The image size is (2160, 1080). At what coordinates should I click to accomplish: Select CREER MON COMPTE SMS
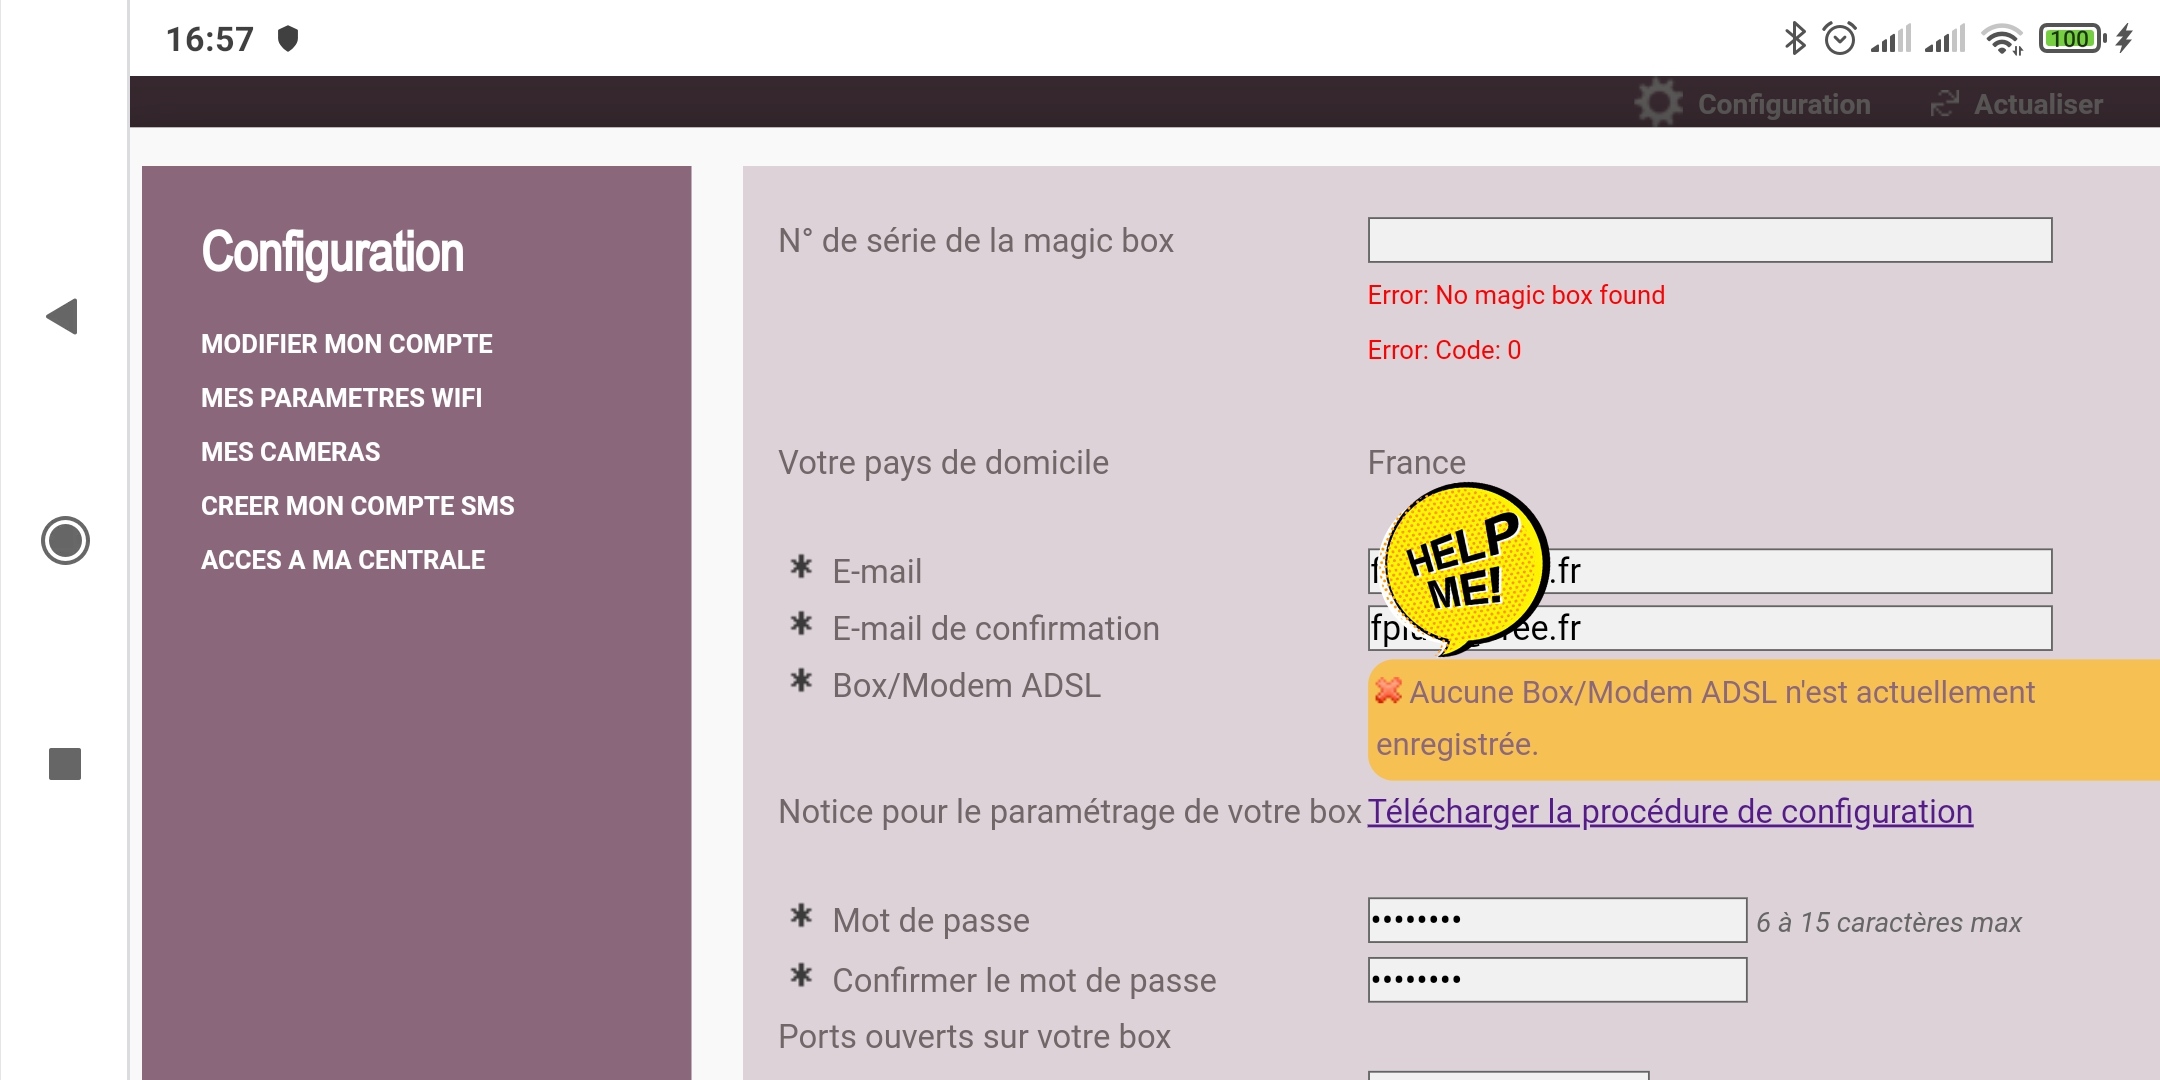pos(357,506)
